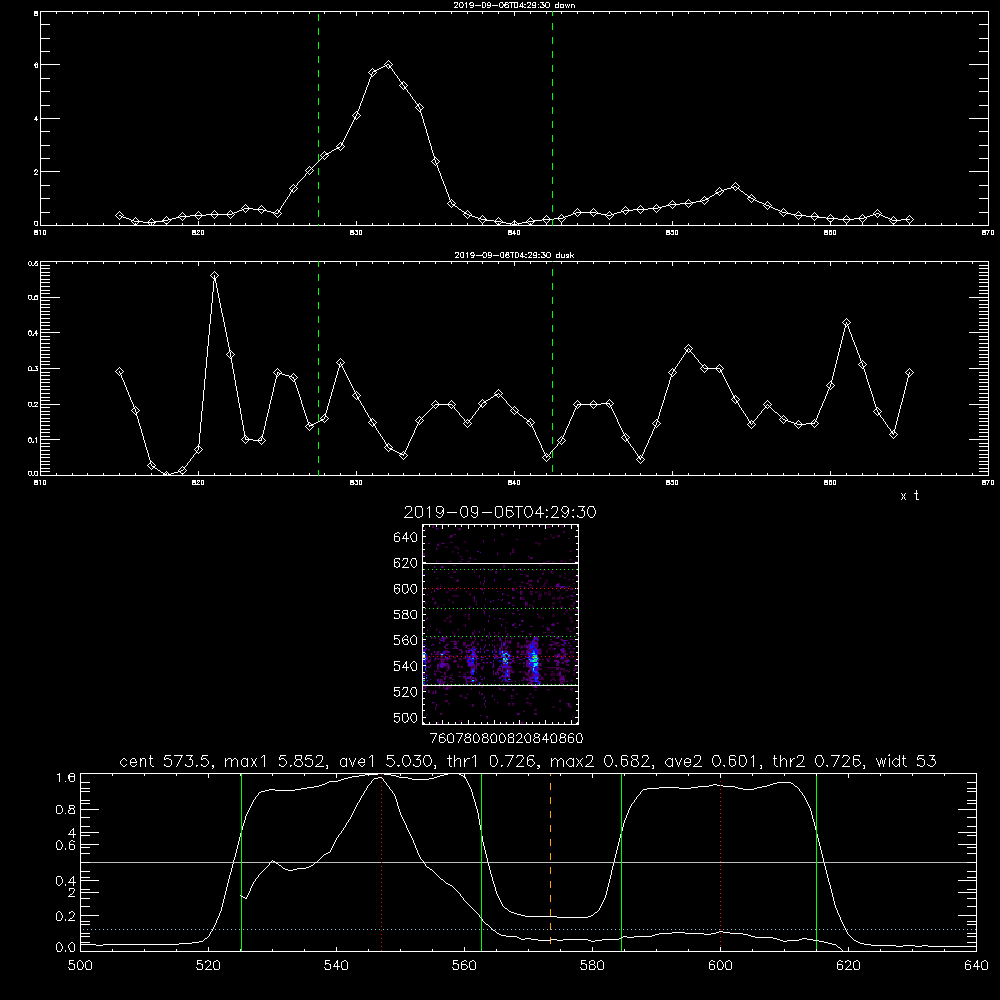Click the brightest blob in the spectrogram
1000x1000 pixels.
[x=534, y=660]
